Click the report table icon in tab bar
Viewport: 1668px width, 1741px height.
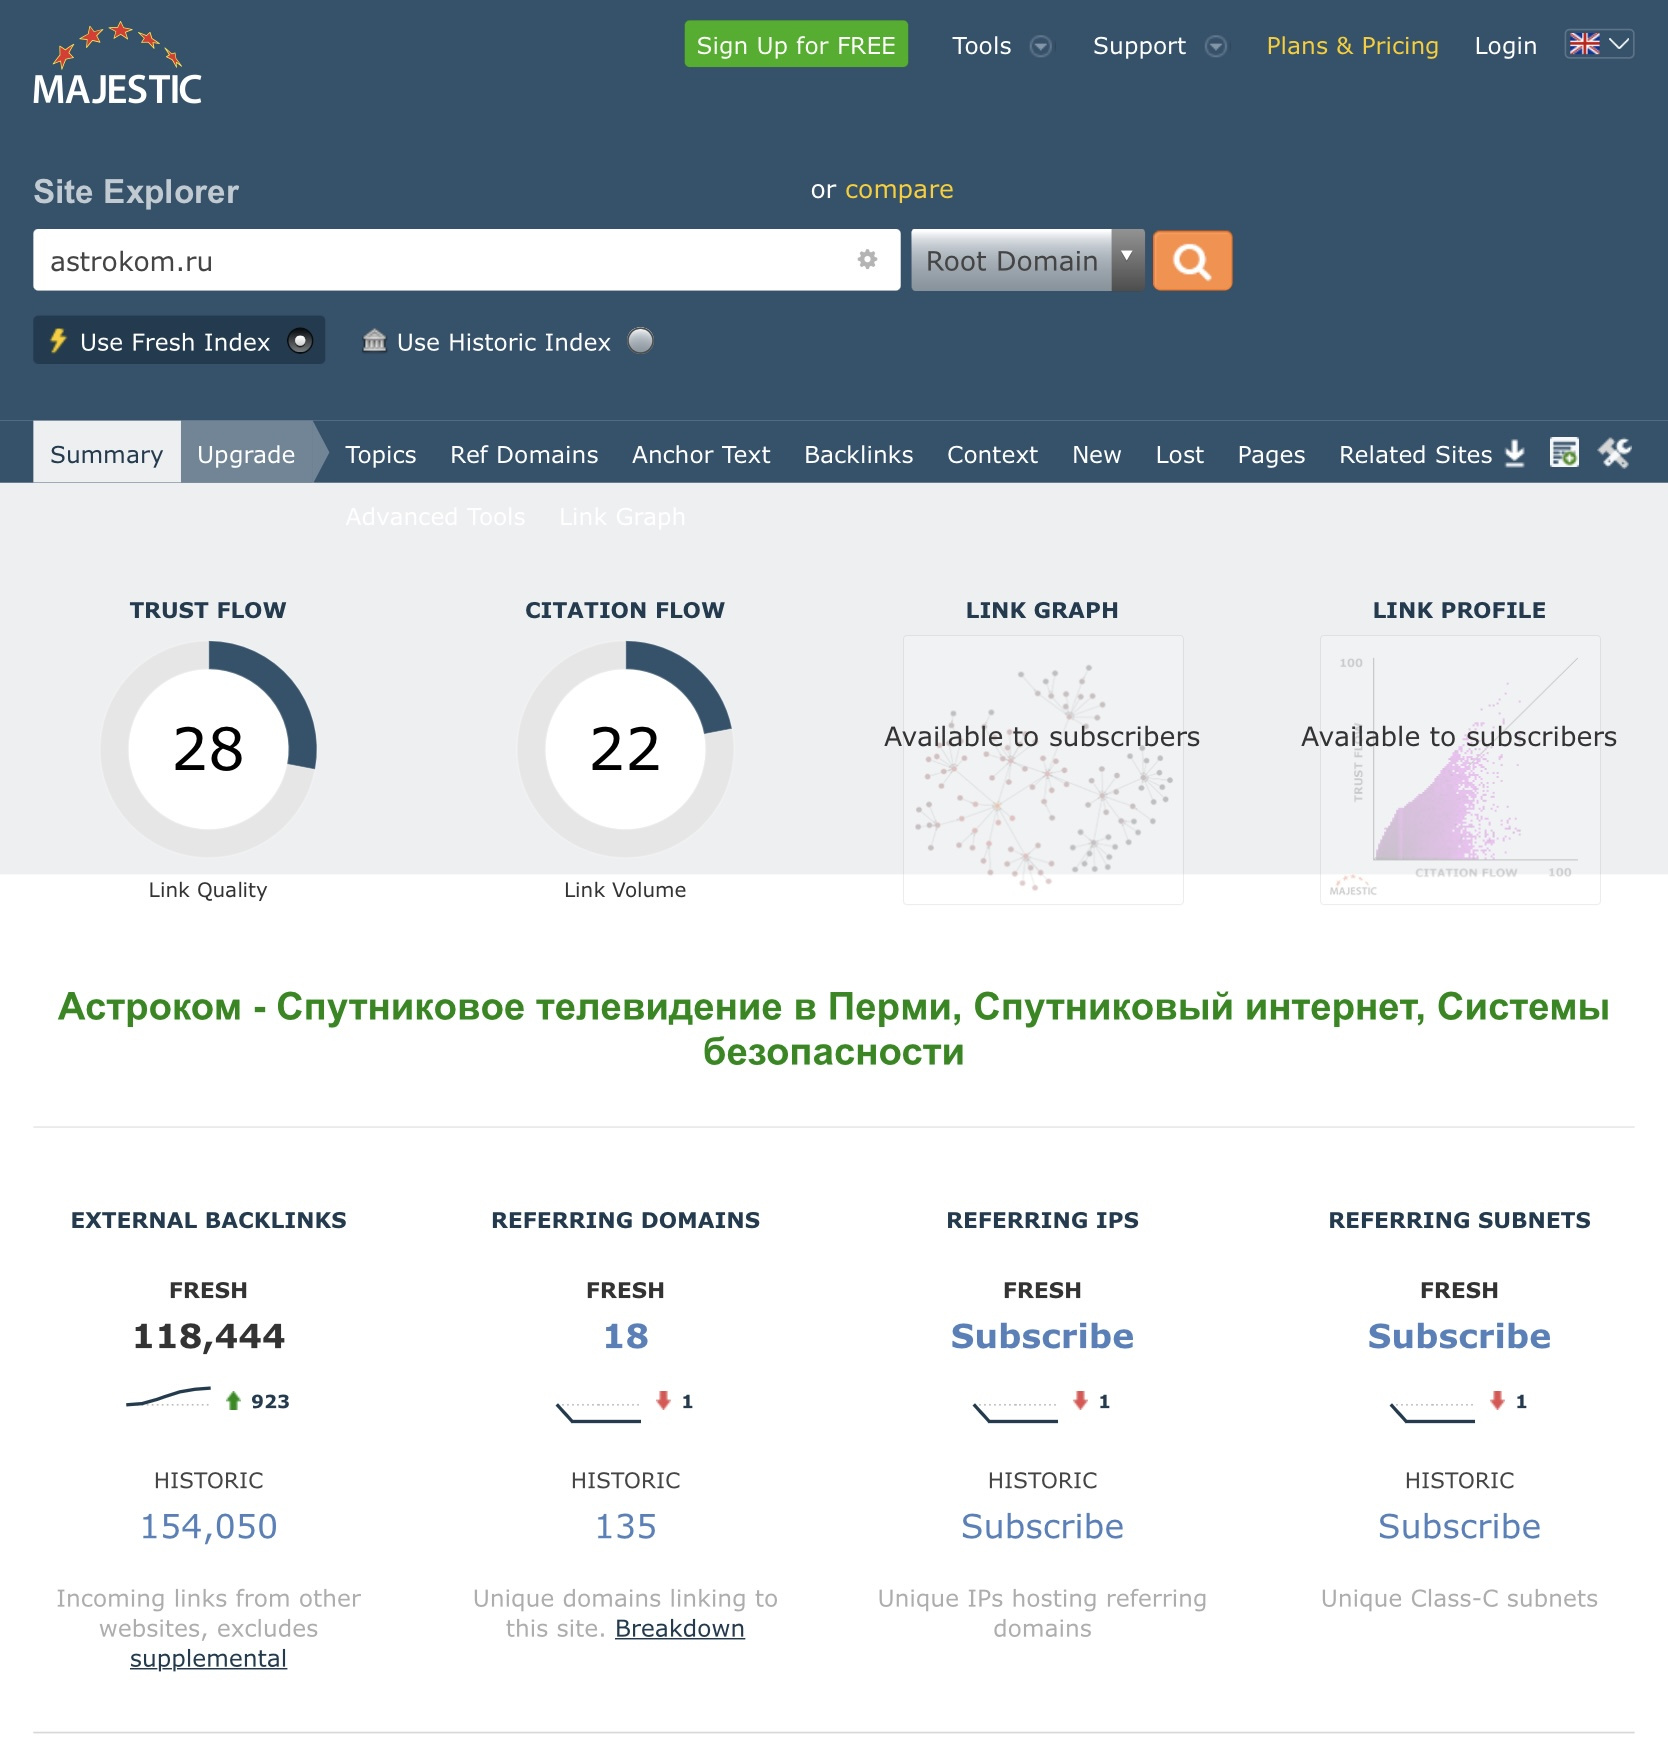[x=1564, y=453]
